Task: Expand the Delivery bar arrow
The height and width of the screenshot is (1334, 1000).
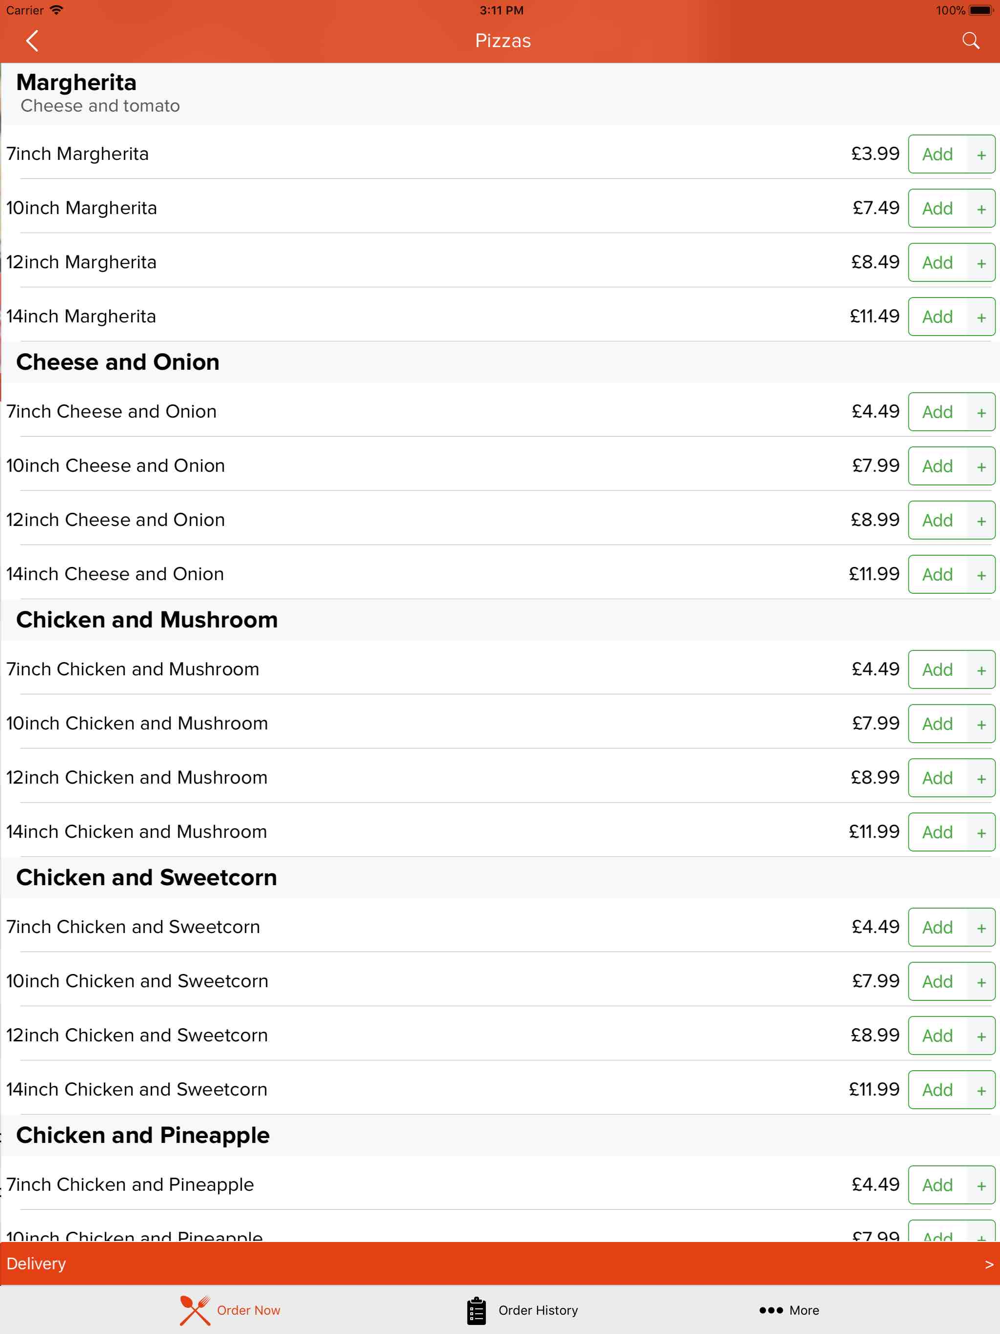Action: click(x=989, y=1264)
